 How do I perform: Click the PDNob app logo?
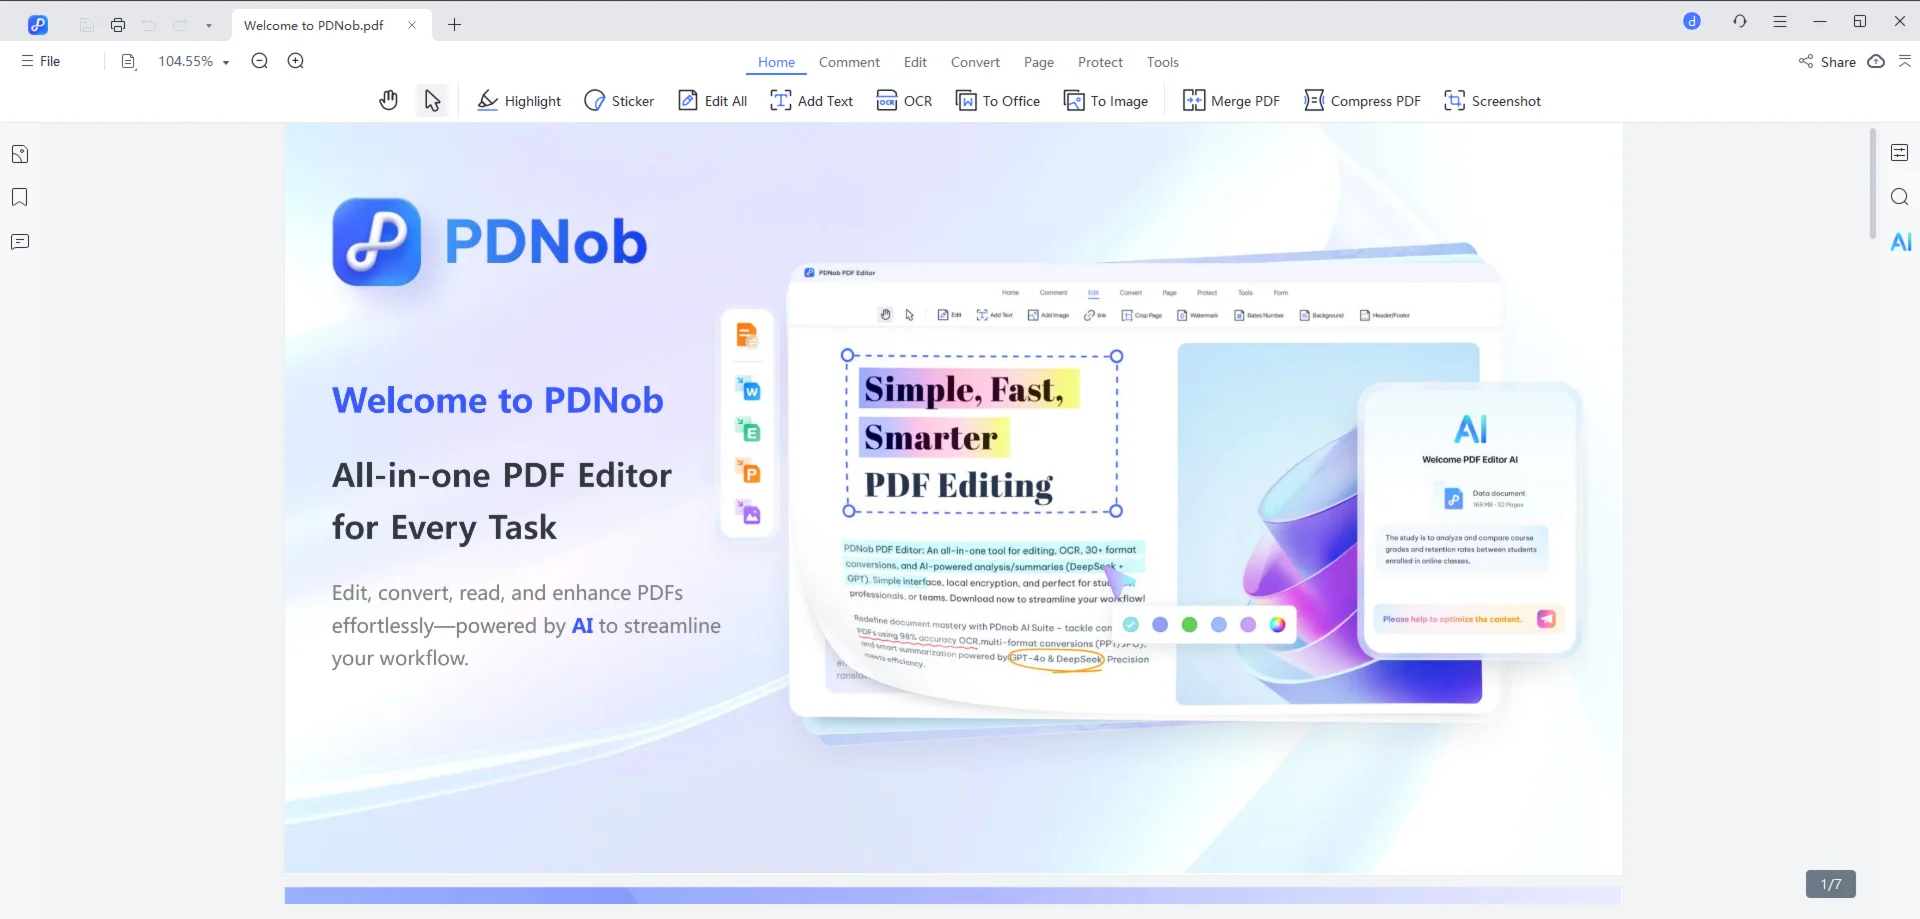pyautogui.click(x=38, y=24)
